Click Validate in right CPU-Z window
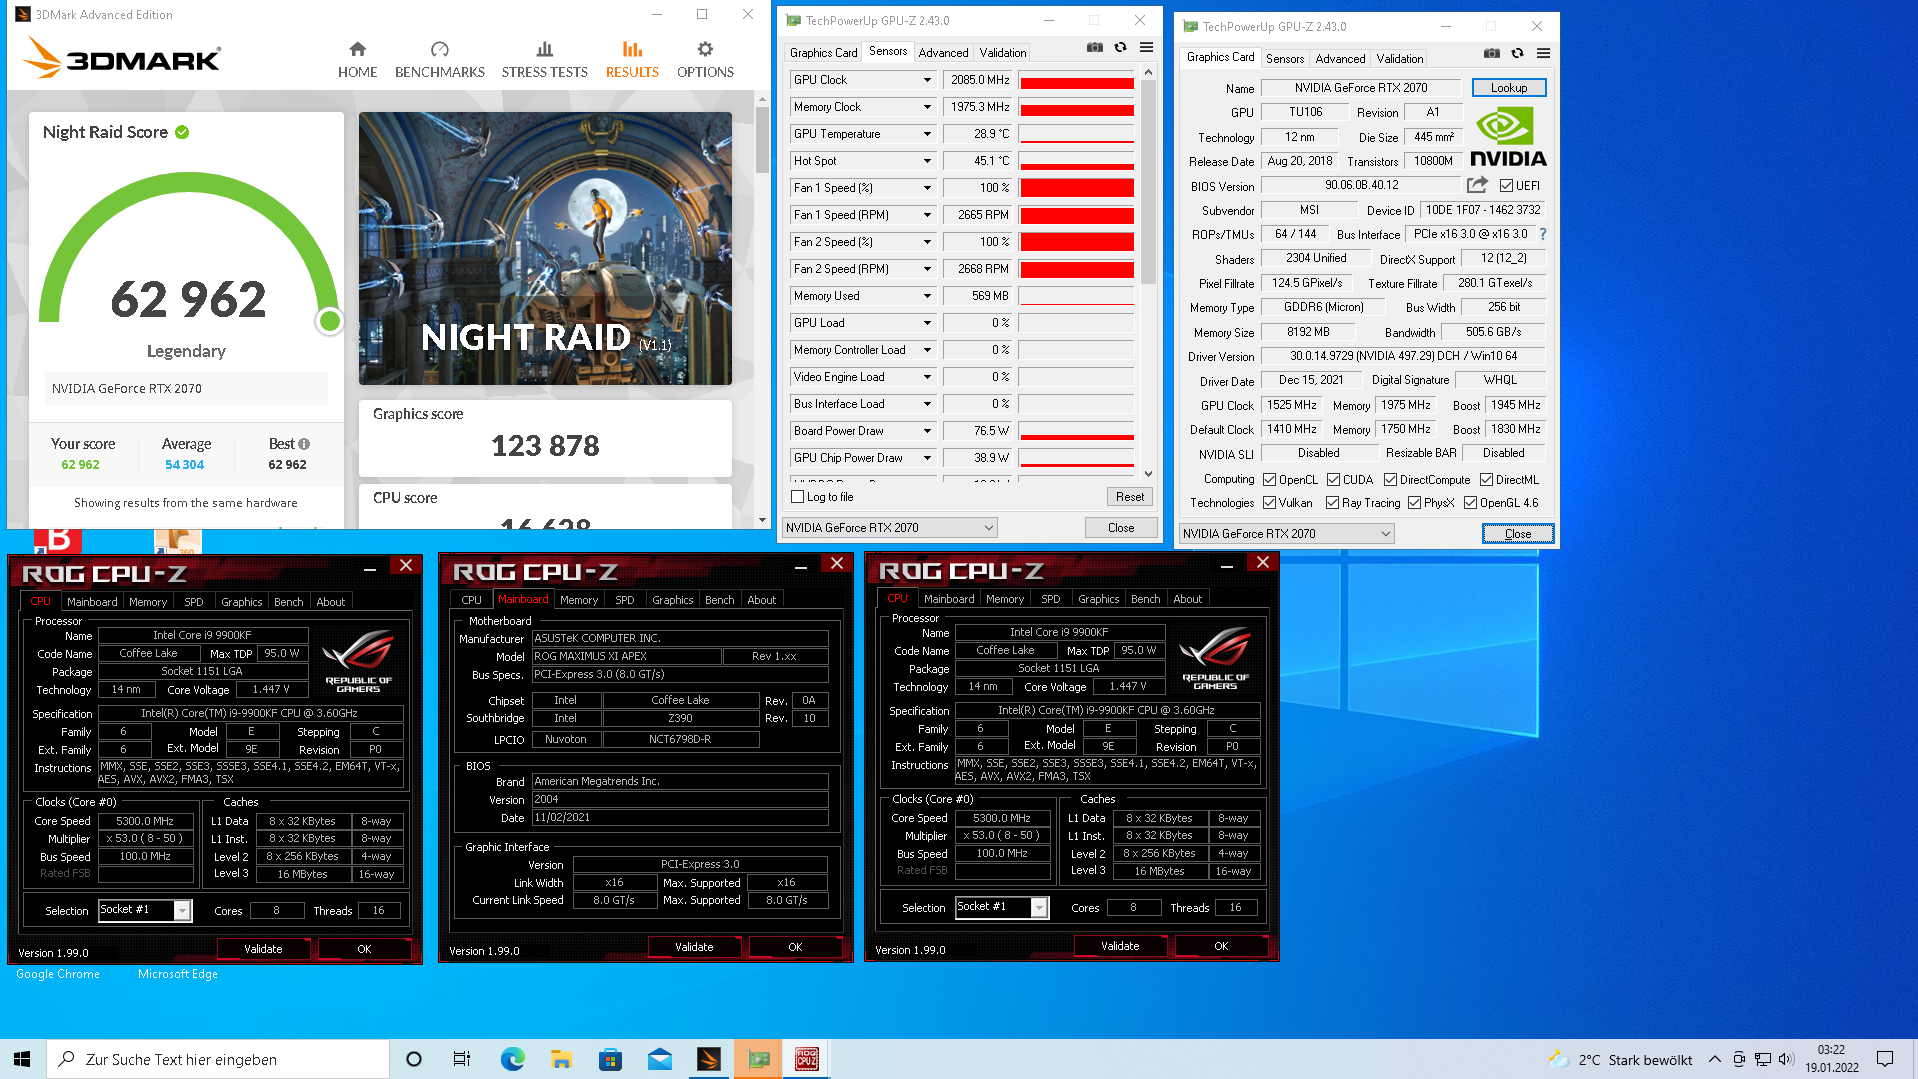This screenshot has width=1918, height=1079. tap(1120, 946)
